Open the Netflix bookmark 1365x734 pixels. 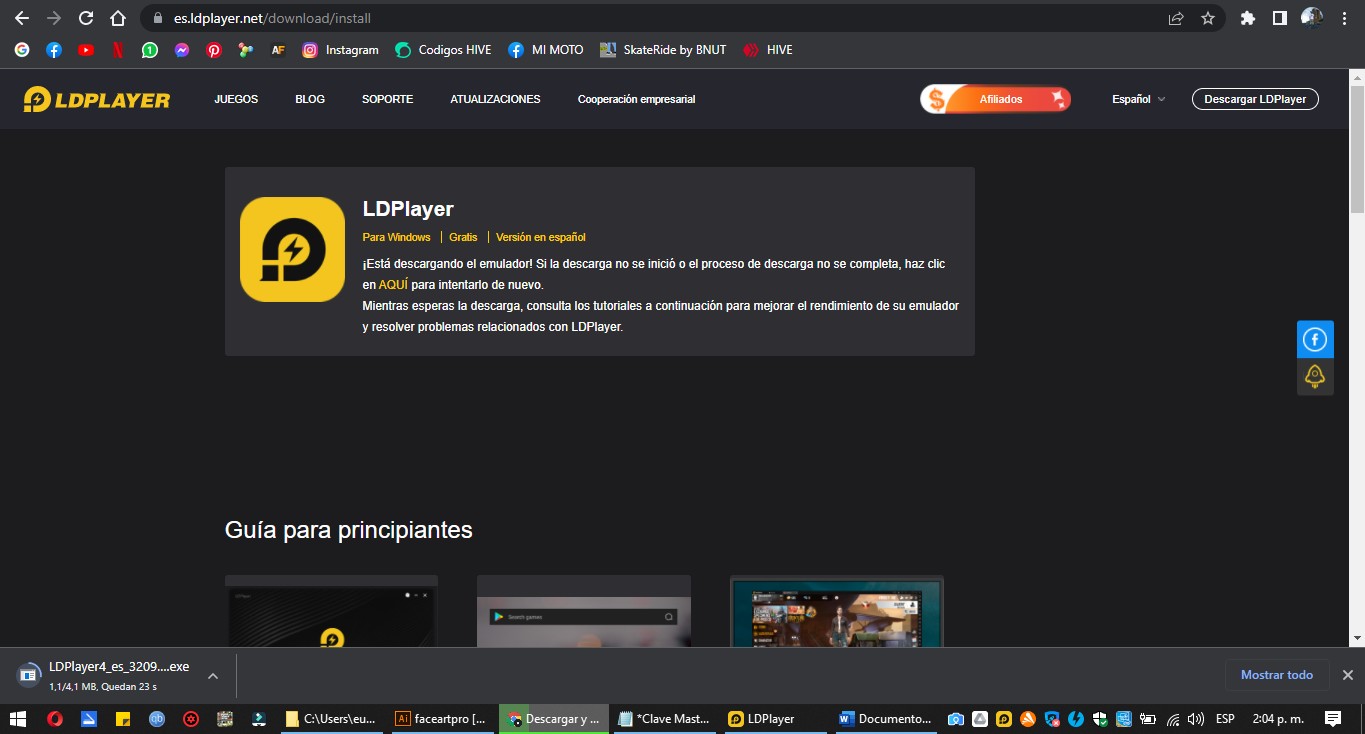click(x=118, y=49)
